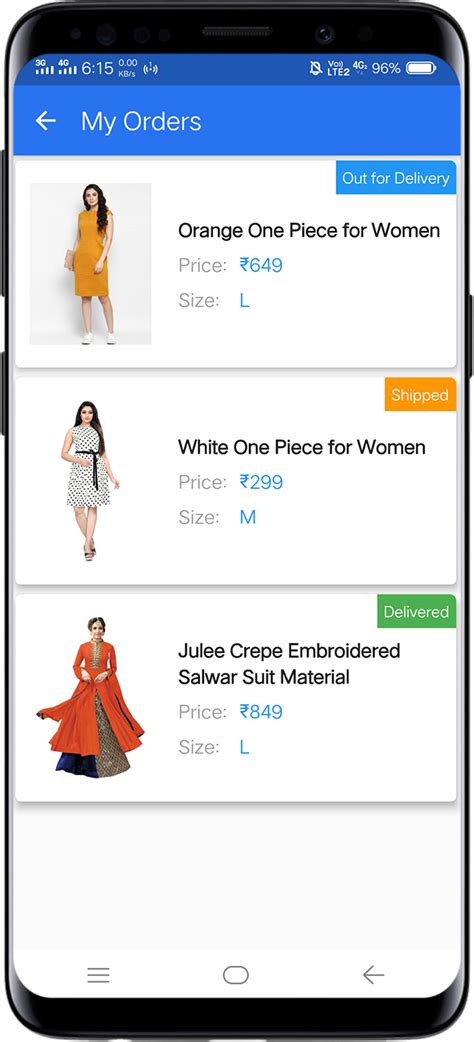This screenshot has width=474, height=1042.
Task: Open the orange salwar suit image
Action: [90, 697]
